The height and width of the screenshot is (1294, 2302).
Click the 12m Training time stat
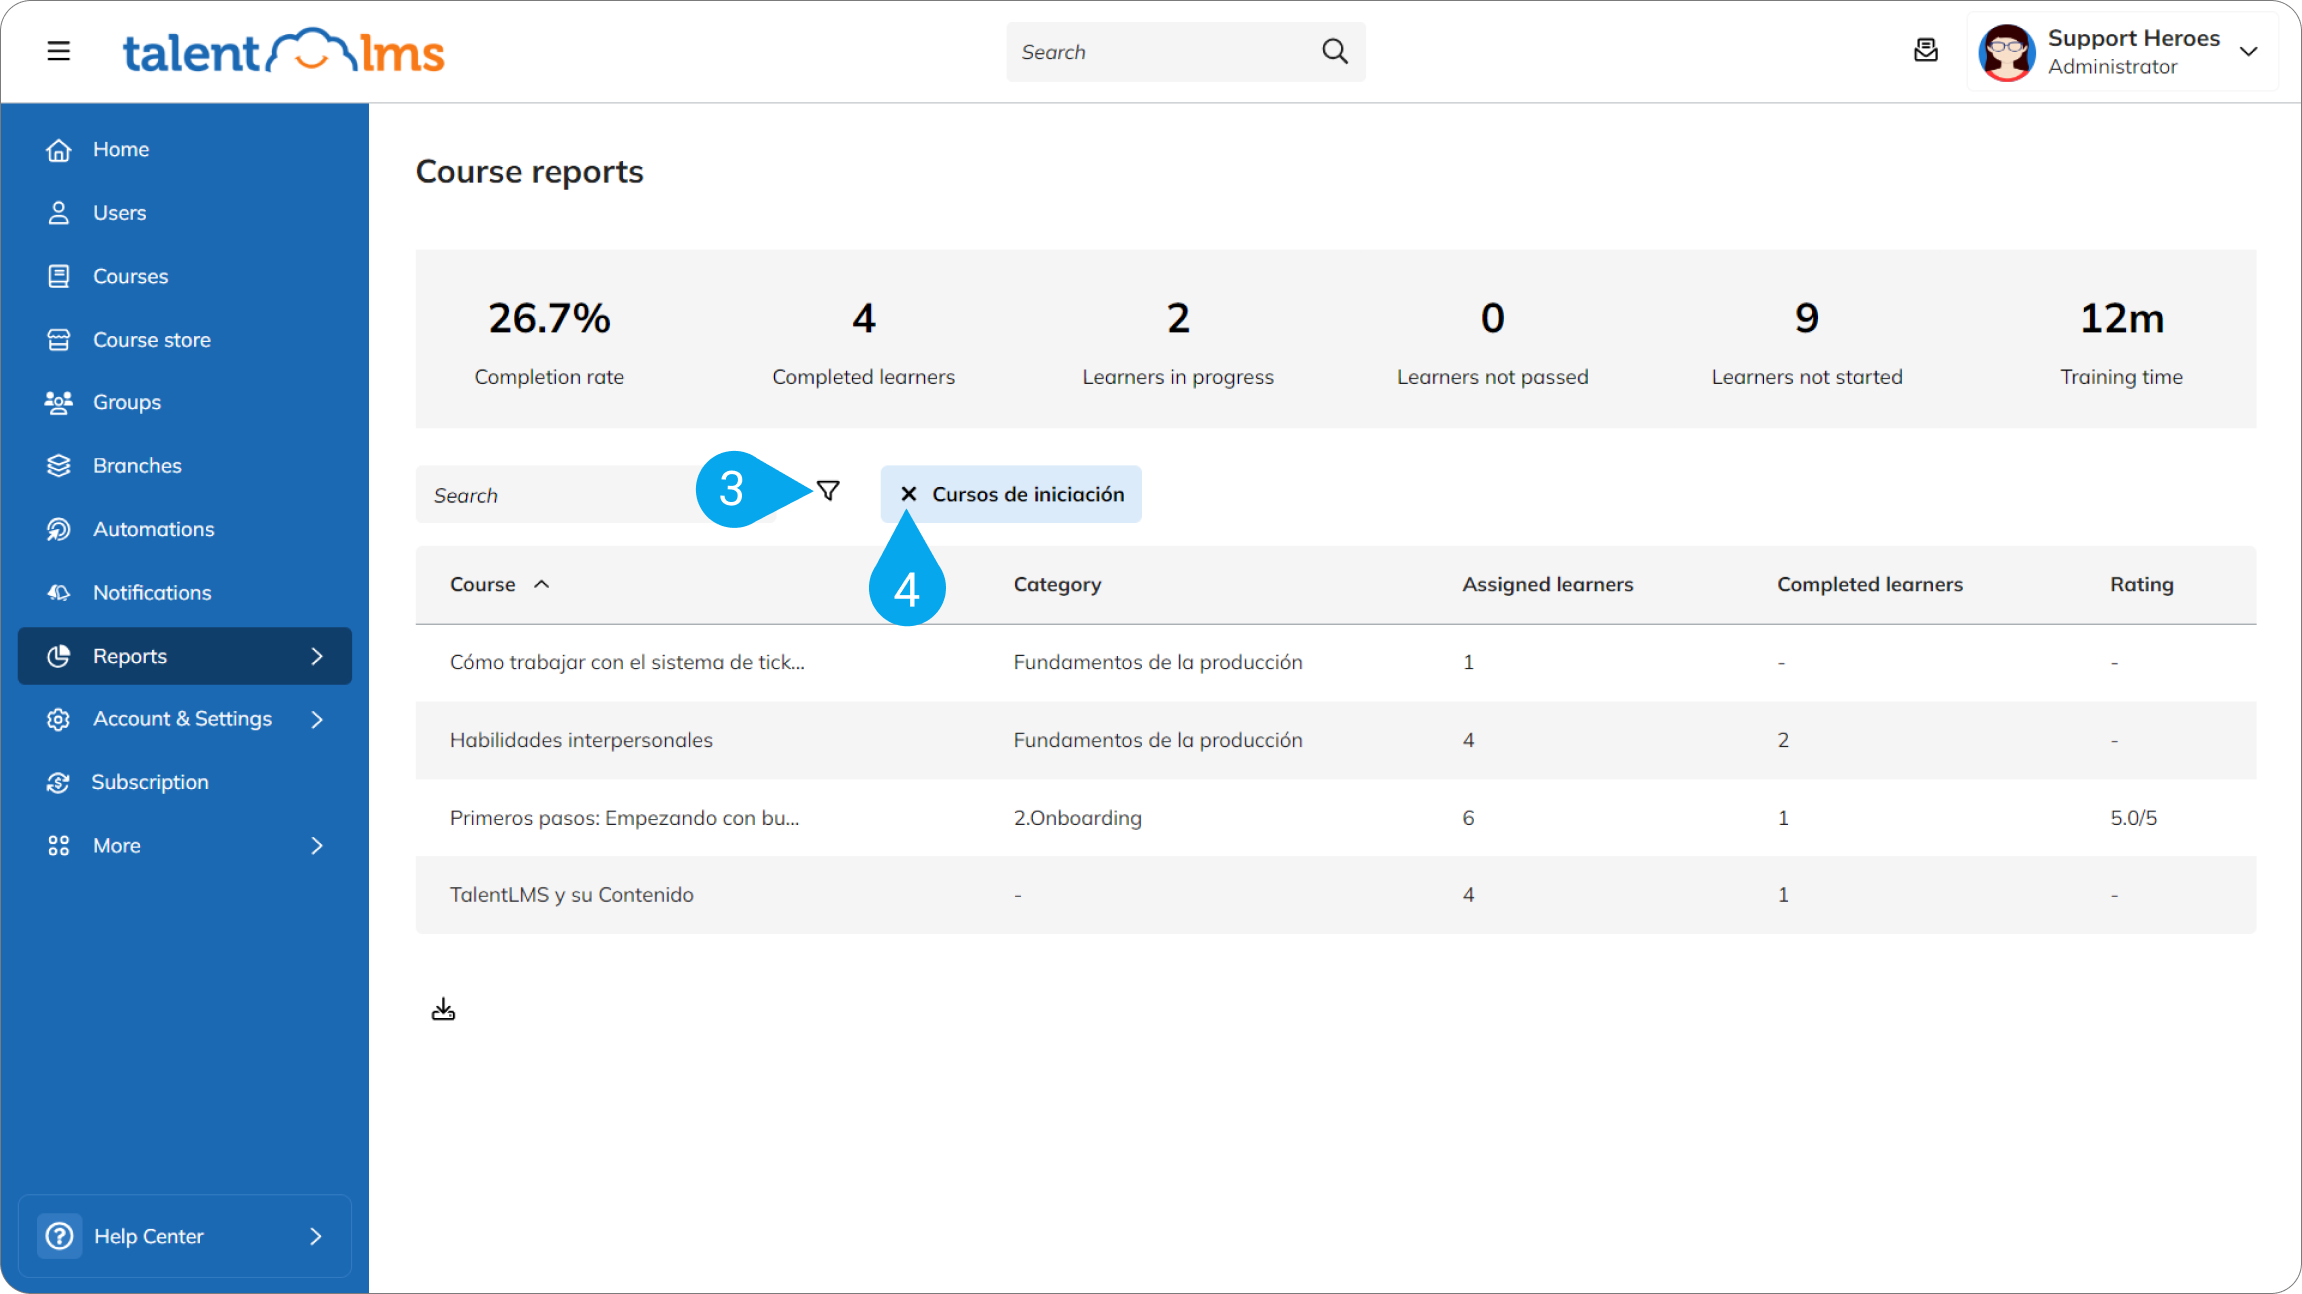point(2121,340)
